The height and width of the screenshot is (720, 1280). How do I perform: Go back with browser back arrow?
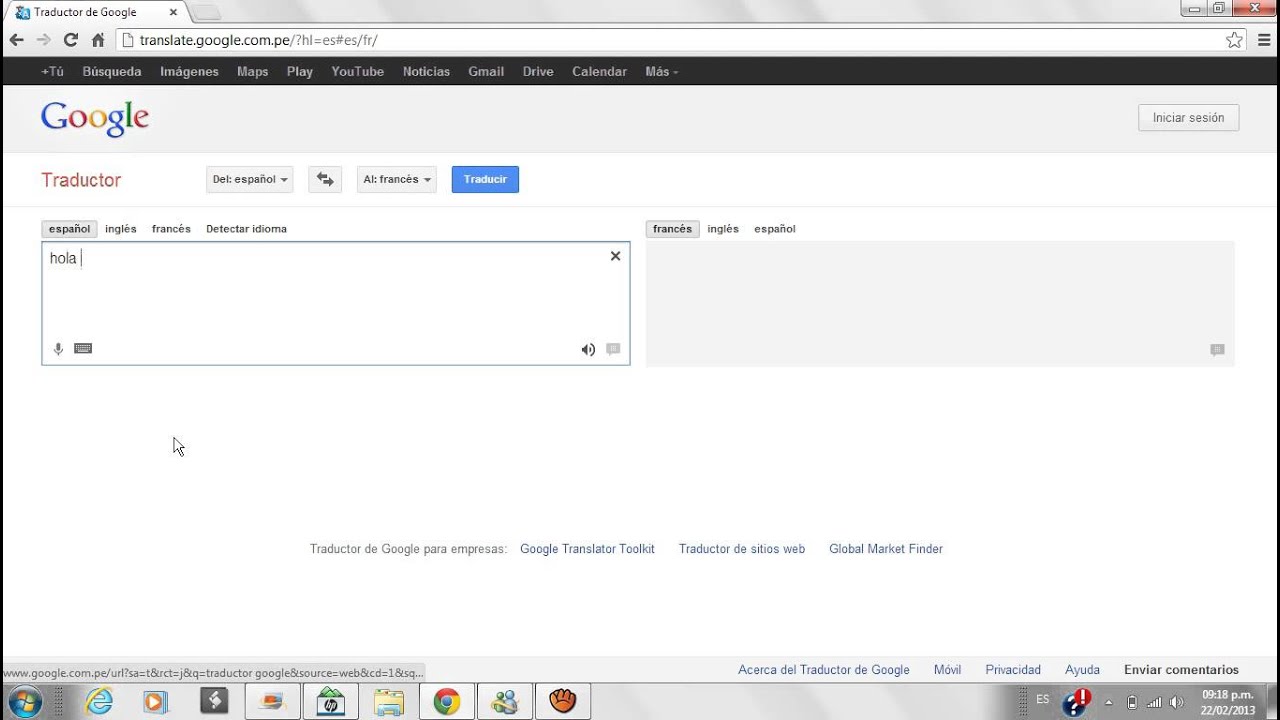16,40
